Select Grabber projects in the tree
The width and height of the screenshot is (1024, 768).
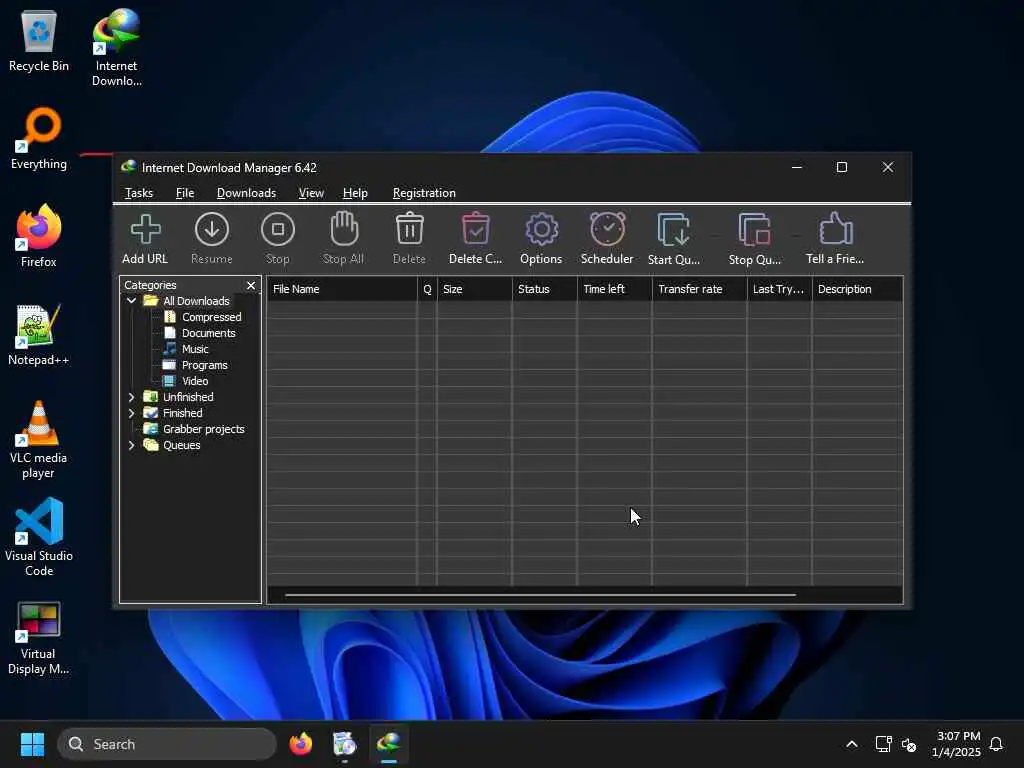(203, 429)
